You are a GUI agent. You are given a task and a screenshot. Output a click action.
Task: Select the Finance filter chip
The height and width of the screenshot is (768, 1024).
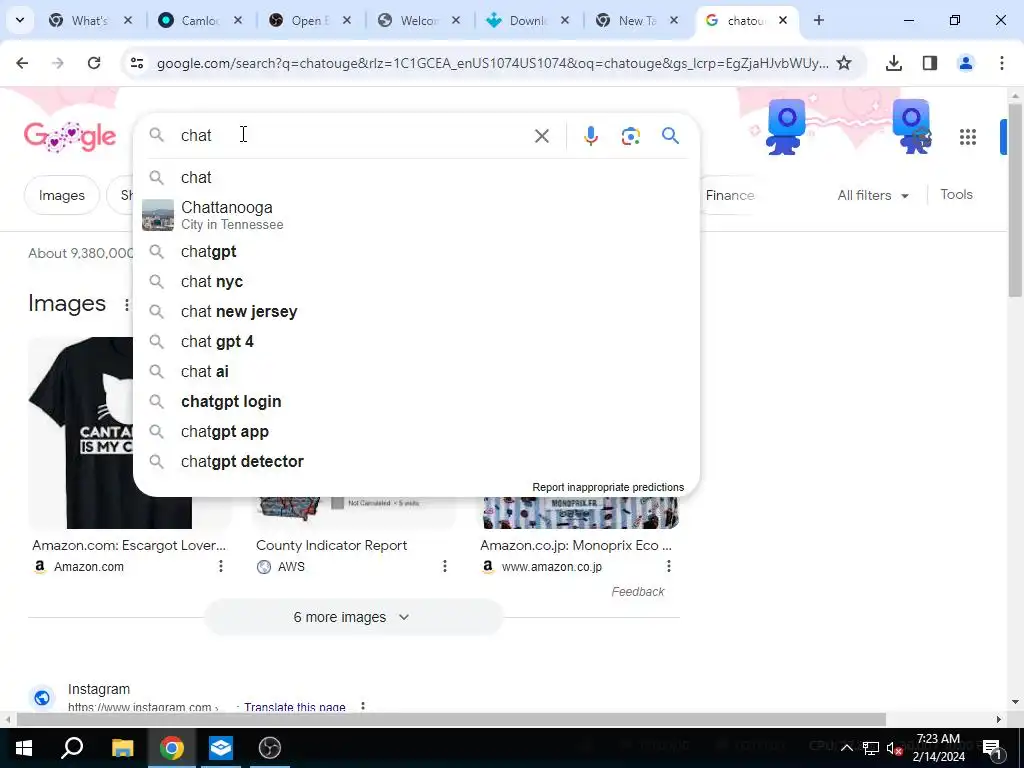729,195
